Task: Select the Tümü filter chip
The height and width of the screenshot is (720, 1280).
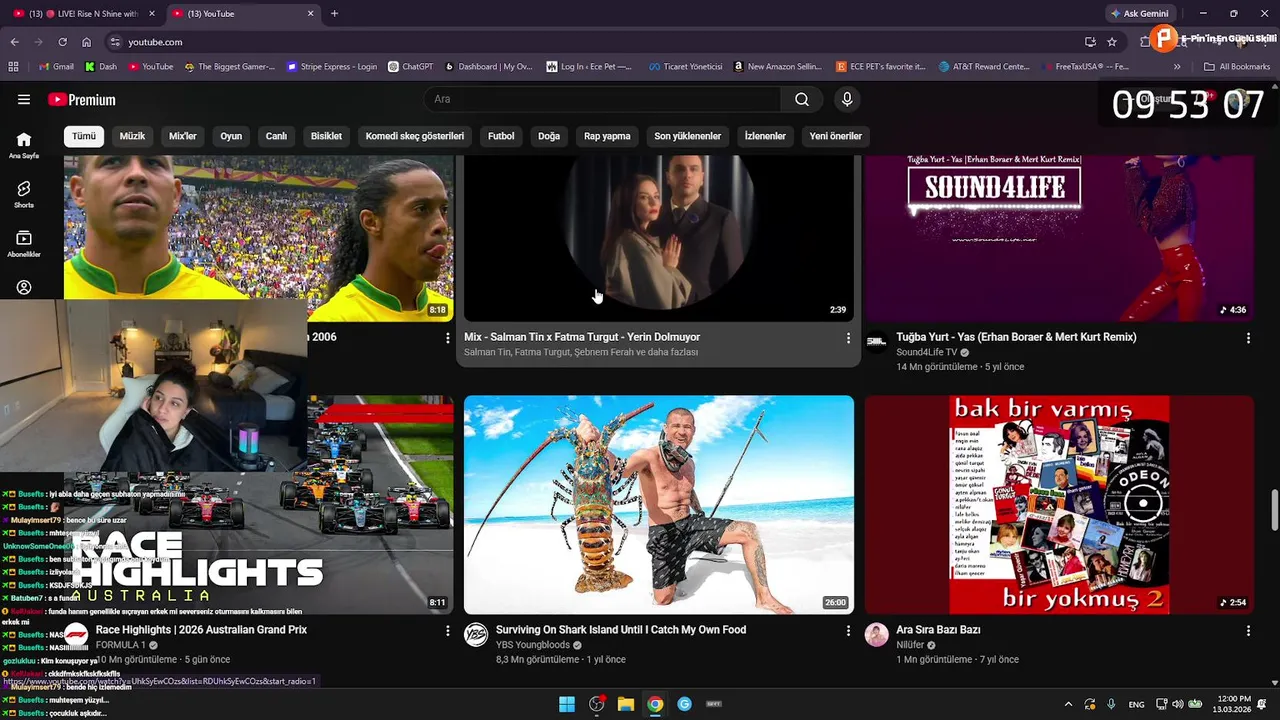Action: coord(84,136)
